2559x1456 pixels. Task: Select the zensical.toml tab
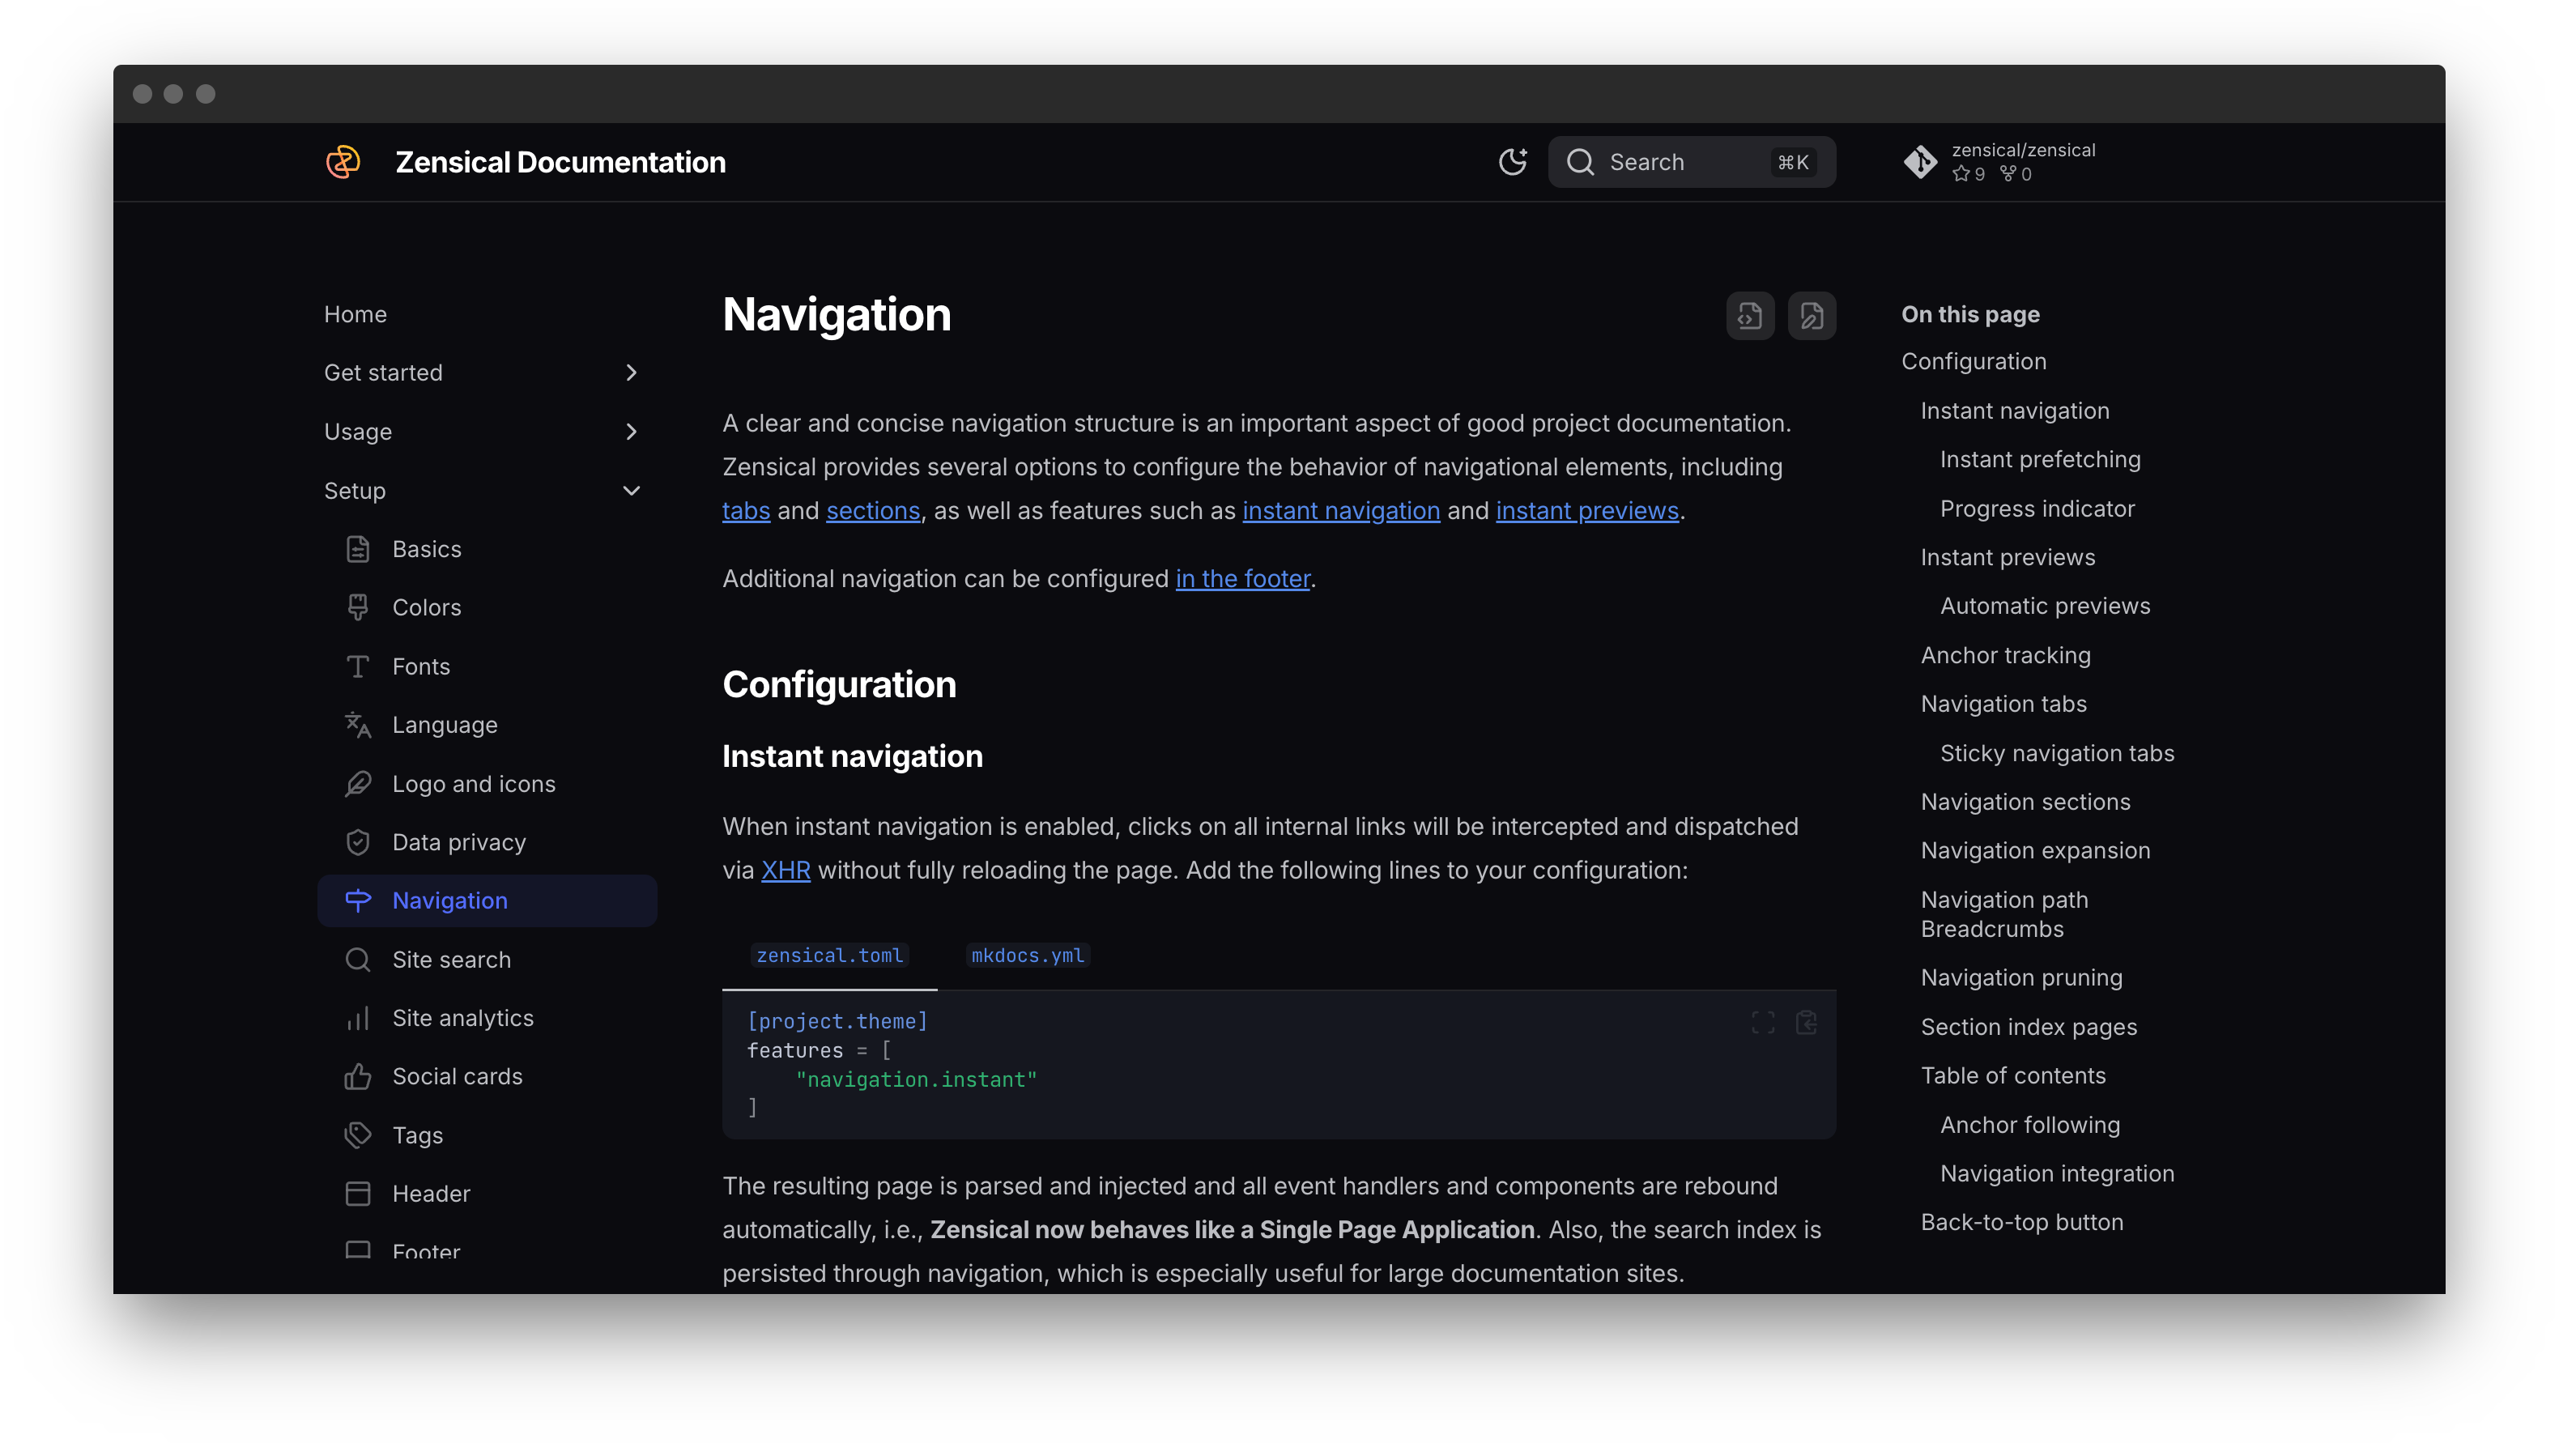829,955
